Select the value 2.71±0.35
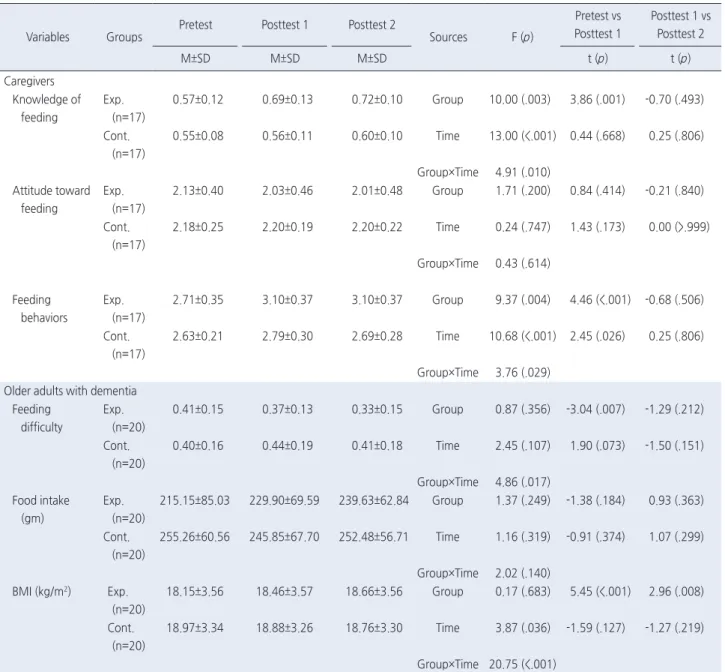The image size is (725, 672). coord(198,300)
